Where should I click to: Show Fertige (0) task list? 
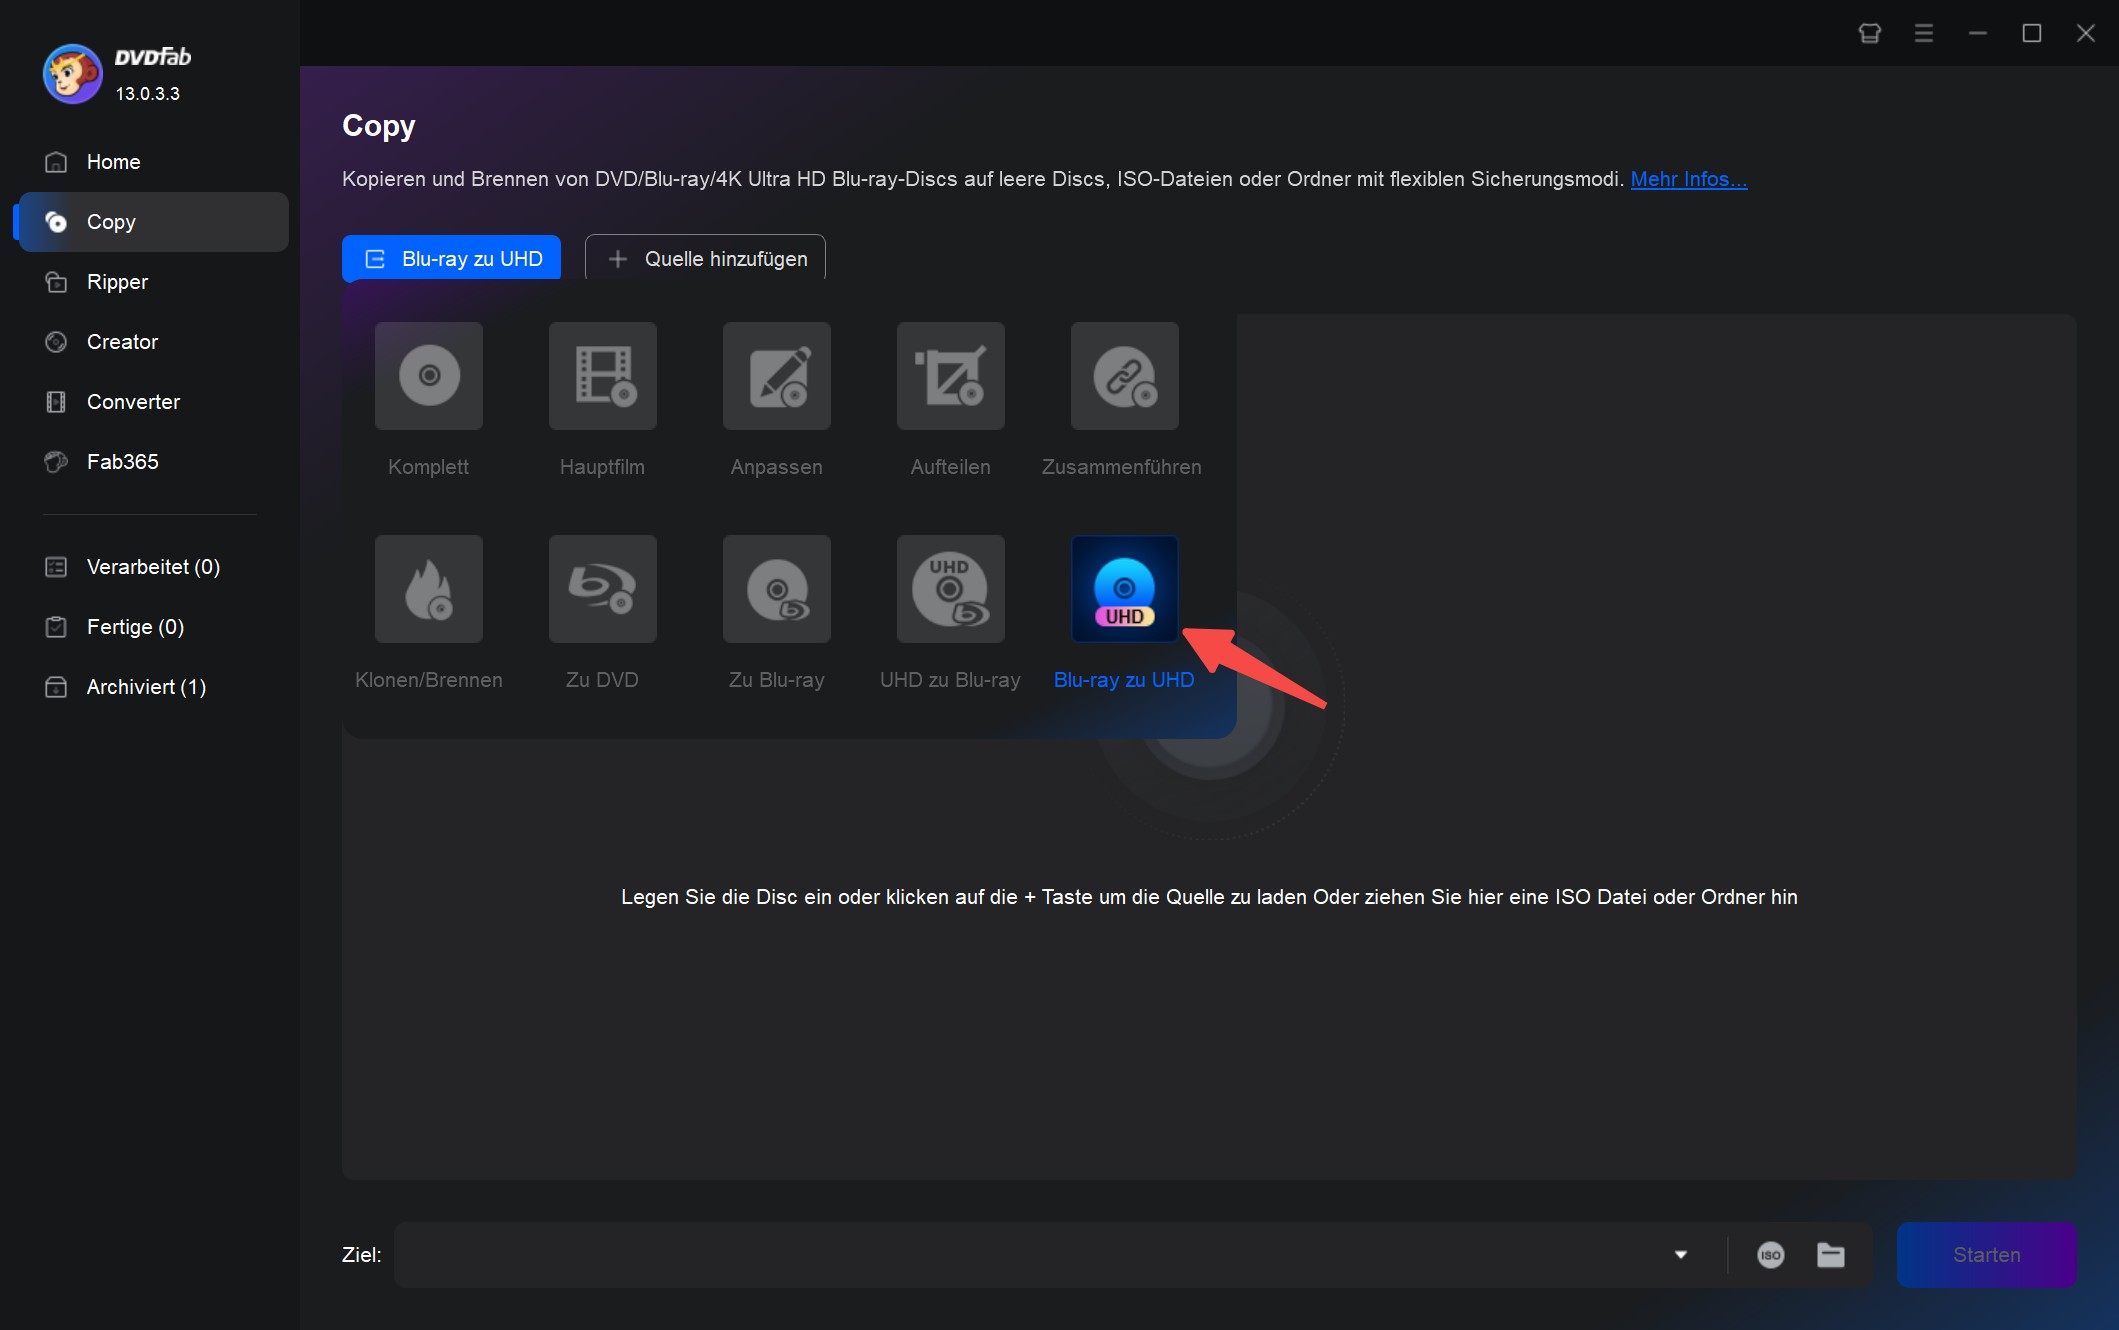(153, 627)
